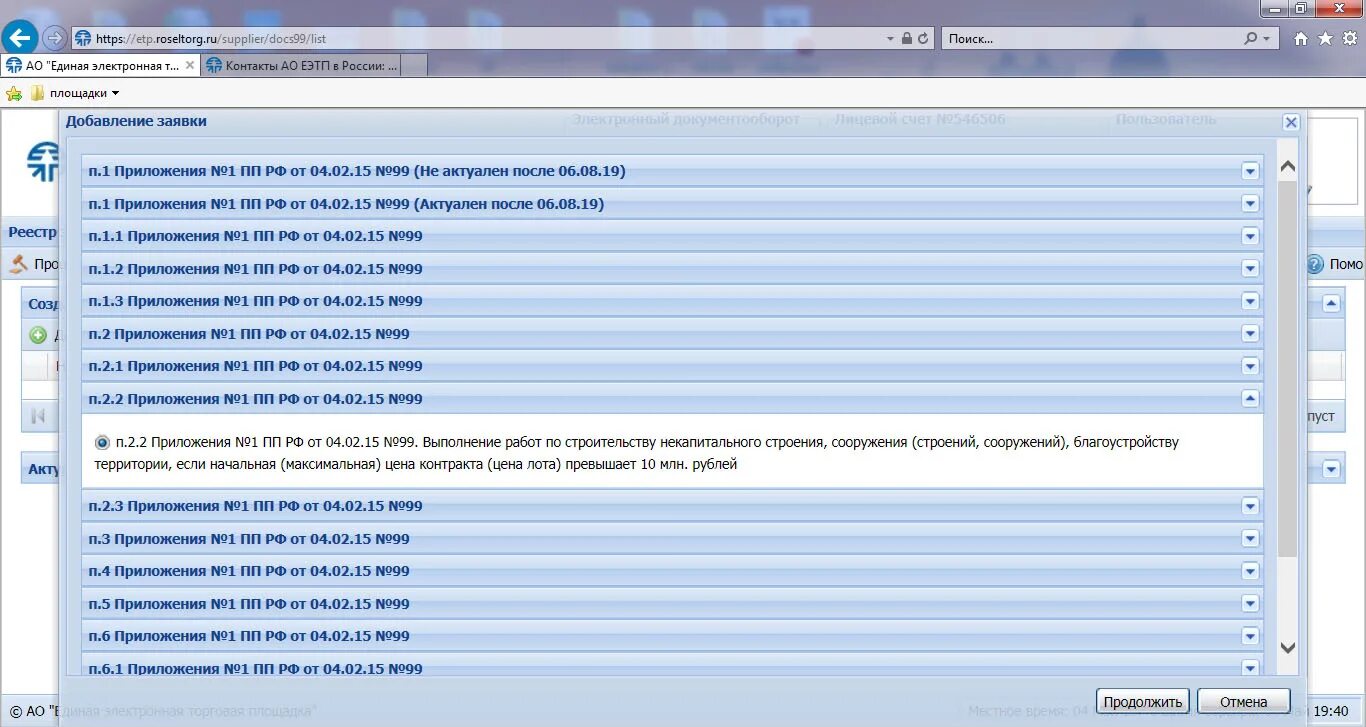Viewport: 1366px width, 727px height.
Task: Click the search magnifier icon
Action: pyautogui.click(x=1250, y=39)
